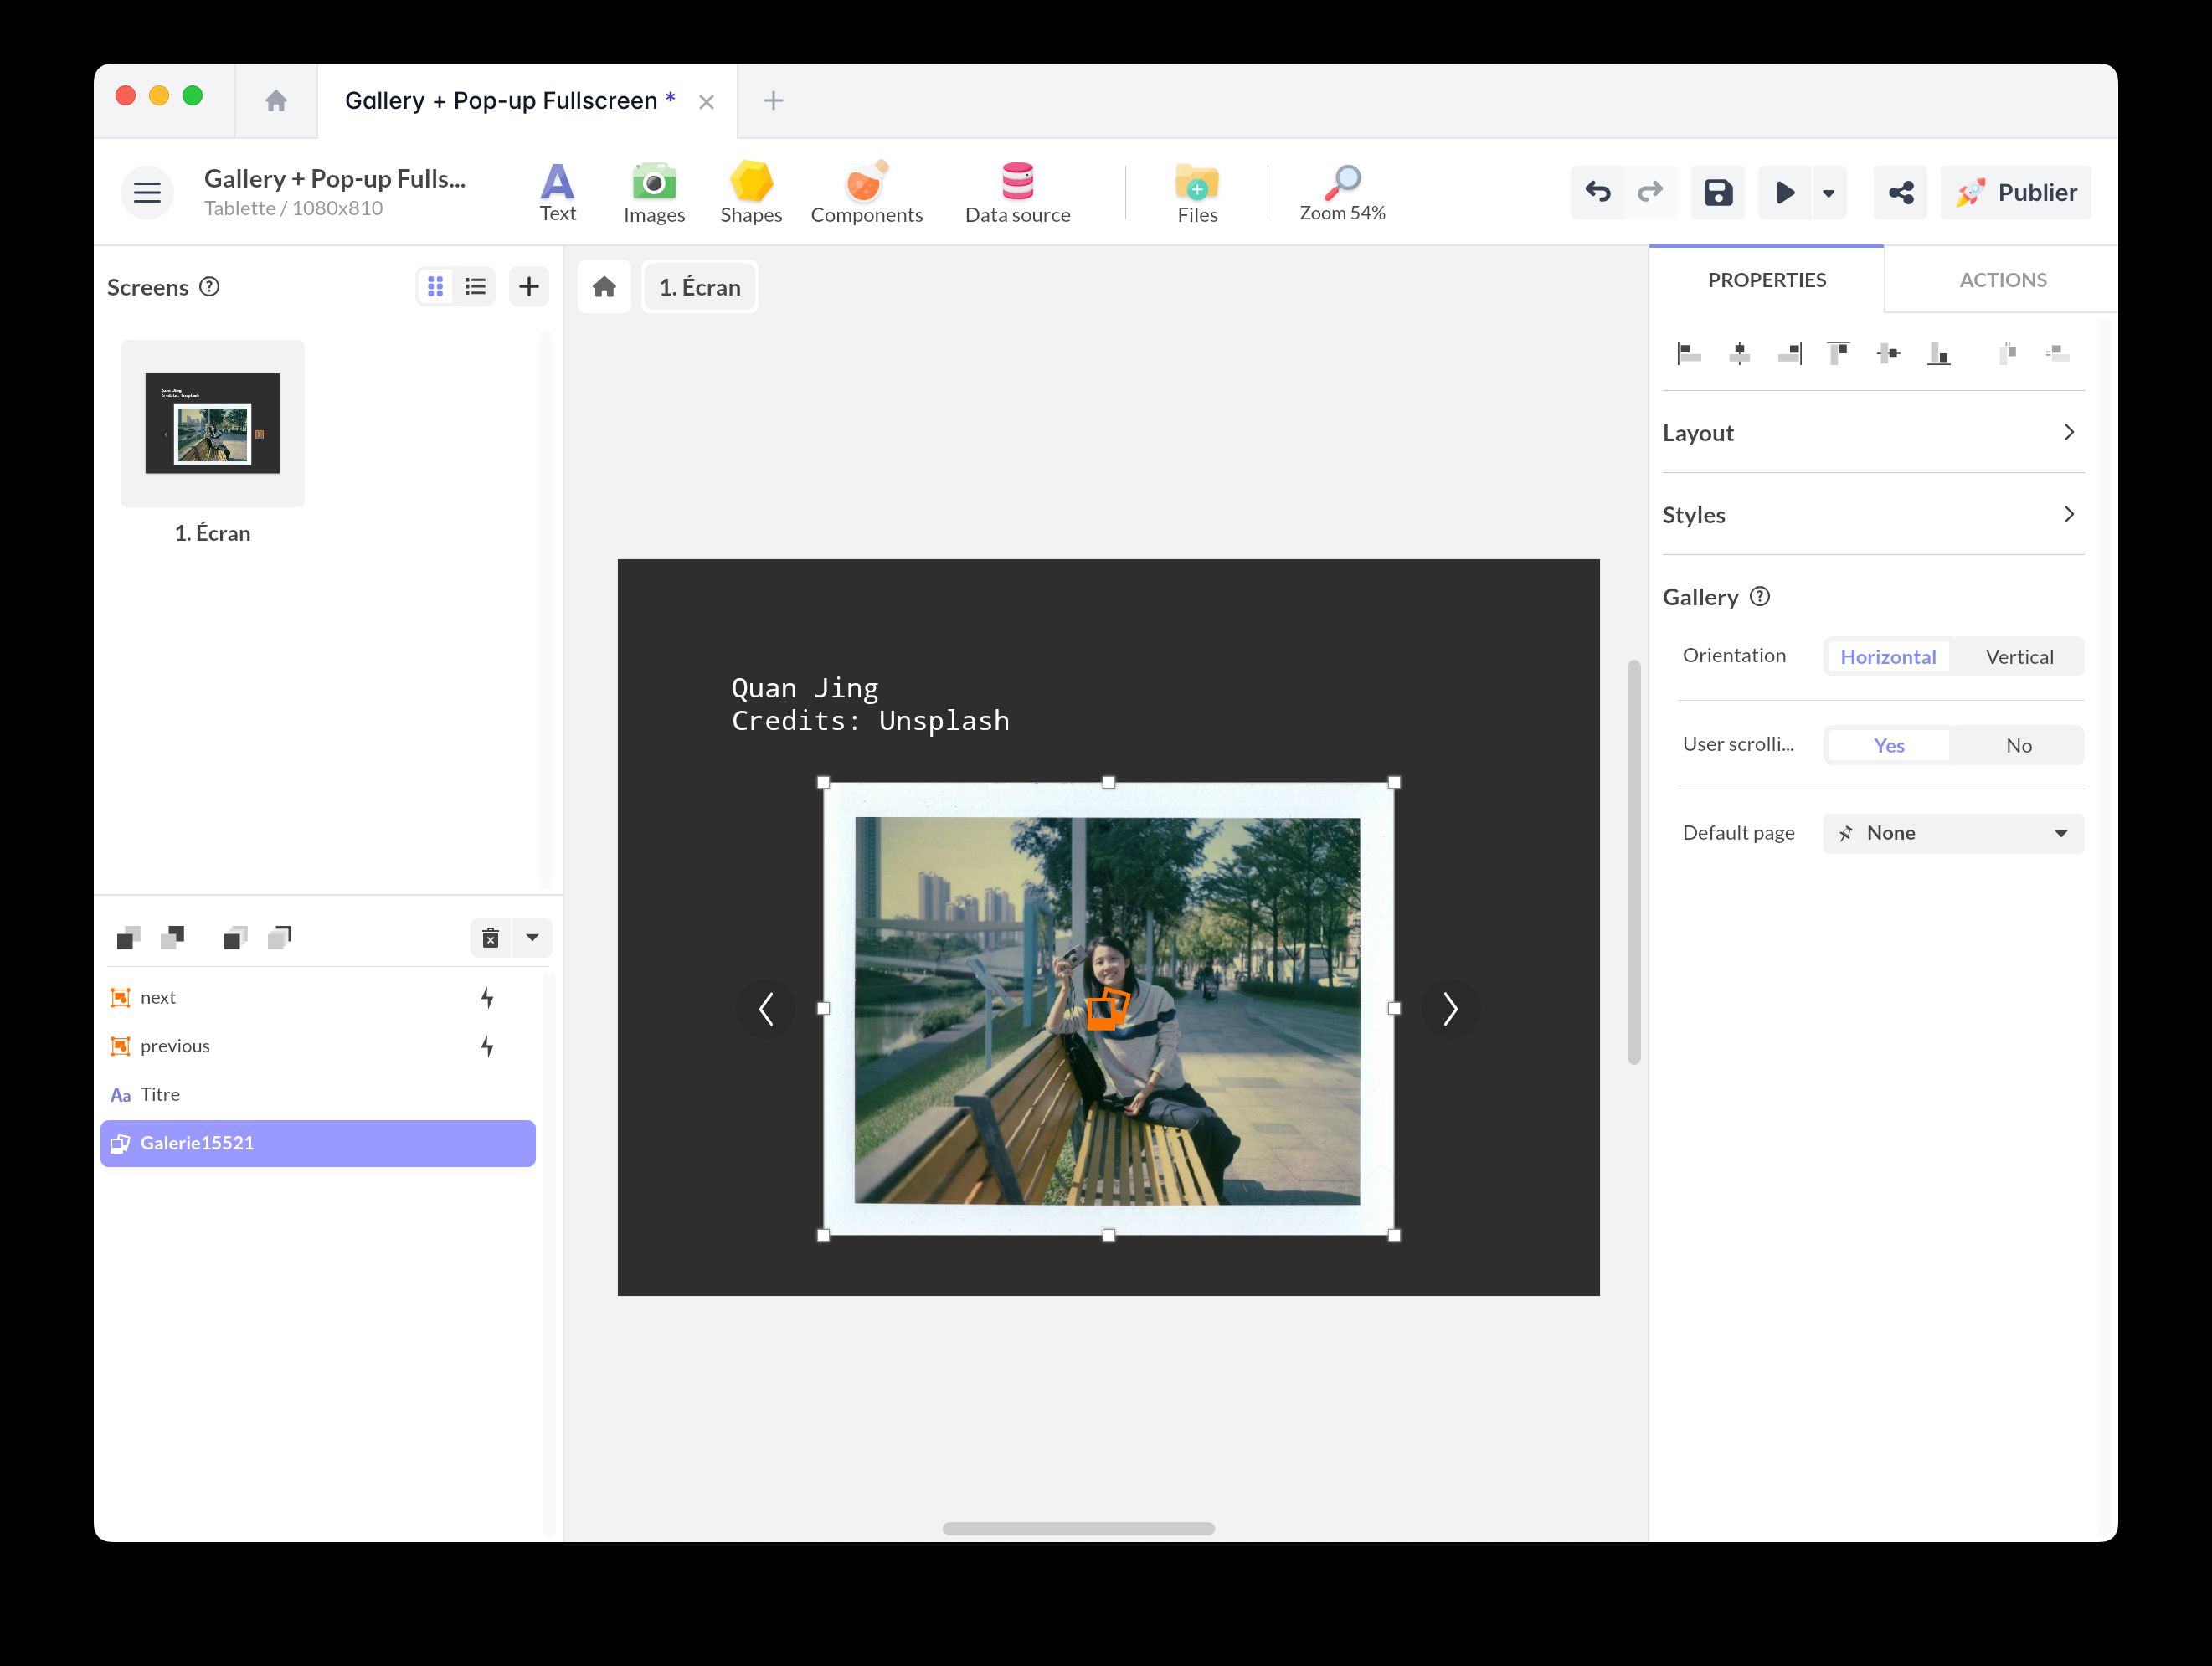Set User scrolling to No
The height and width of the screenshot is (1666, 2212).
click(2018, 746)
